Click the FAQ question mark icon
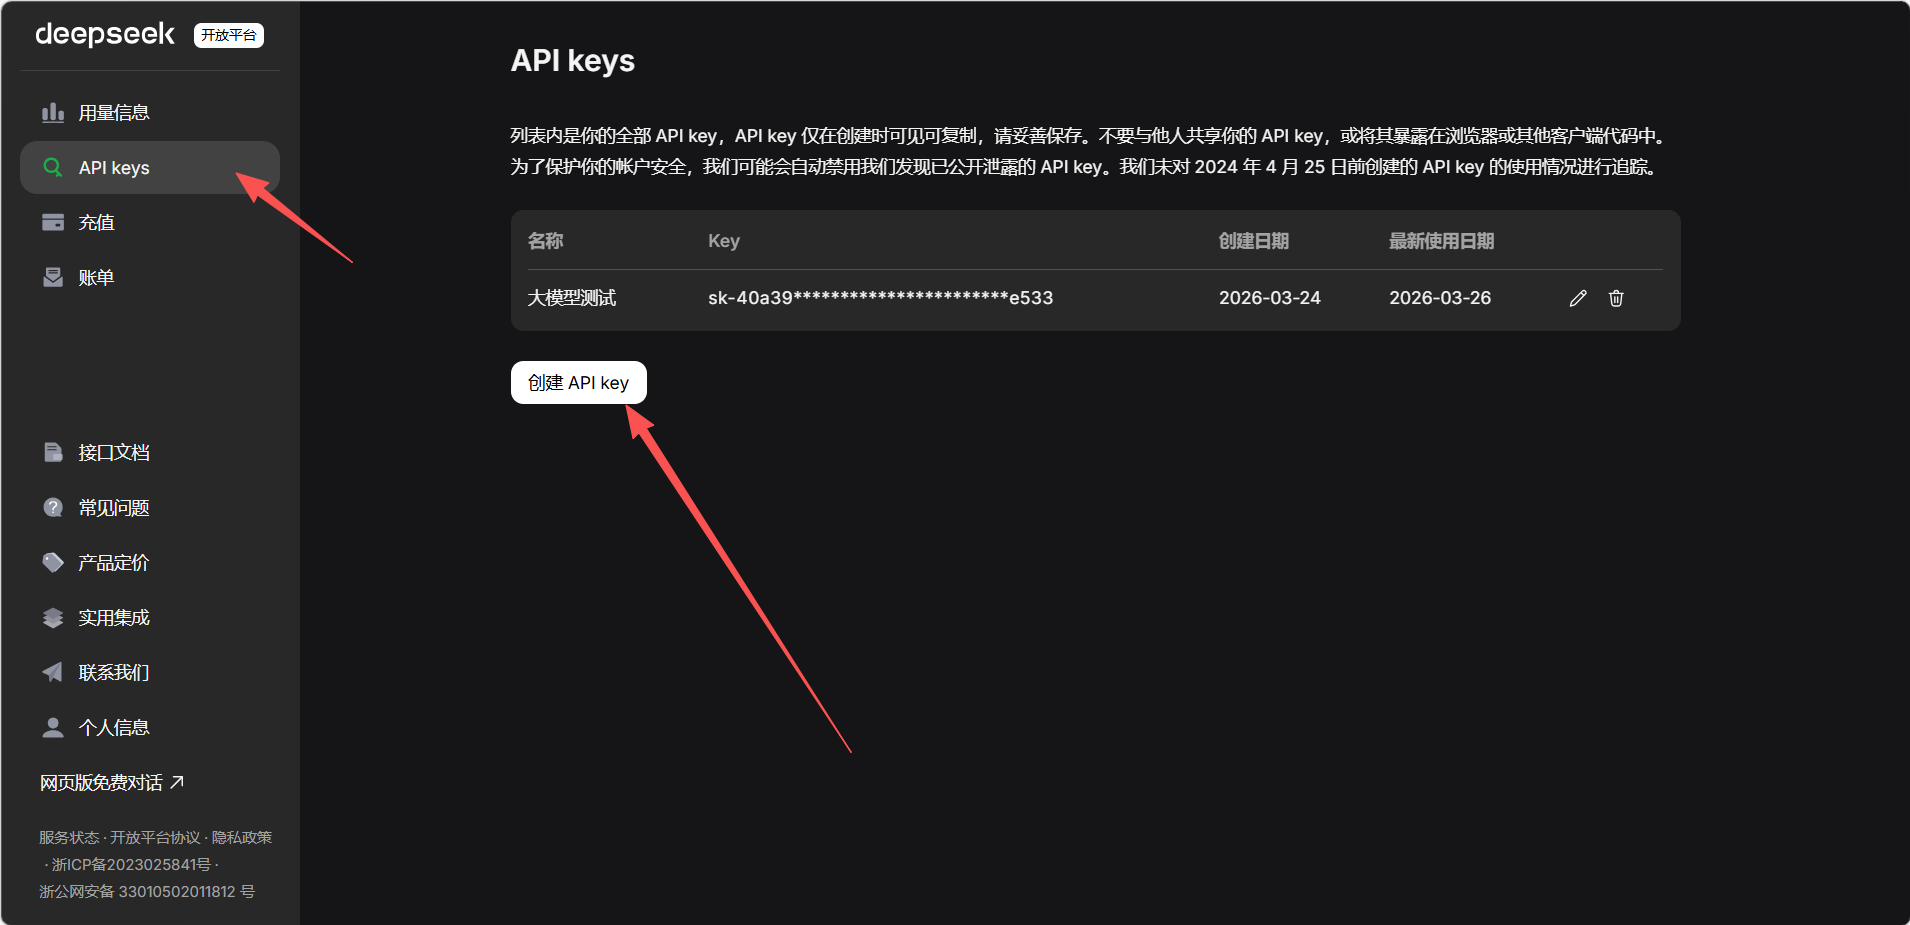This screenshot has width=1910, height=925. click(53, 507)
